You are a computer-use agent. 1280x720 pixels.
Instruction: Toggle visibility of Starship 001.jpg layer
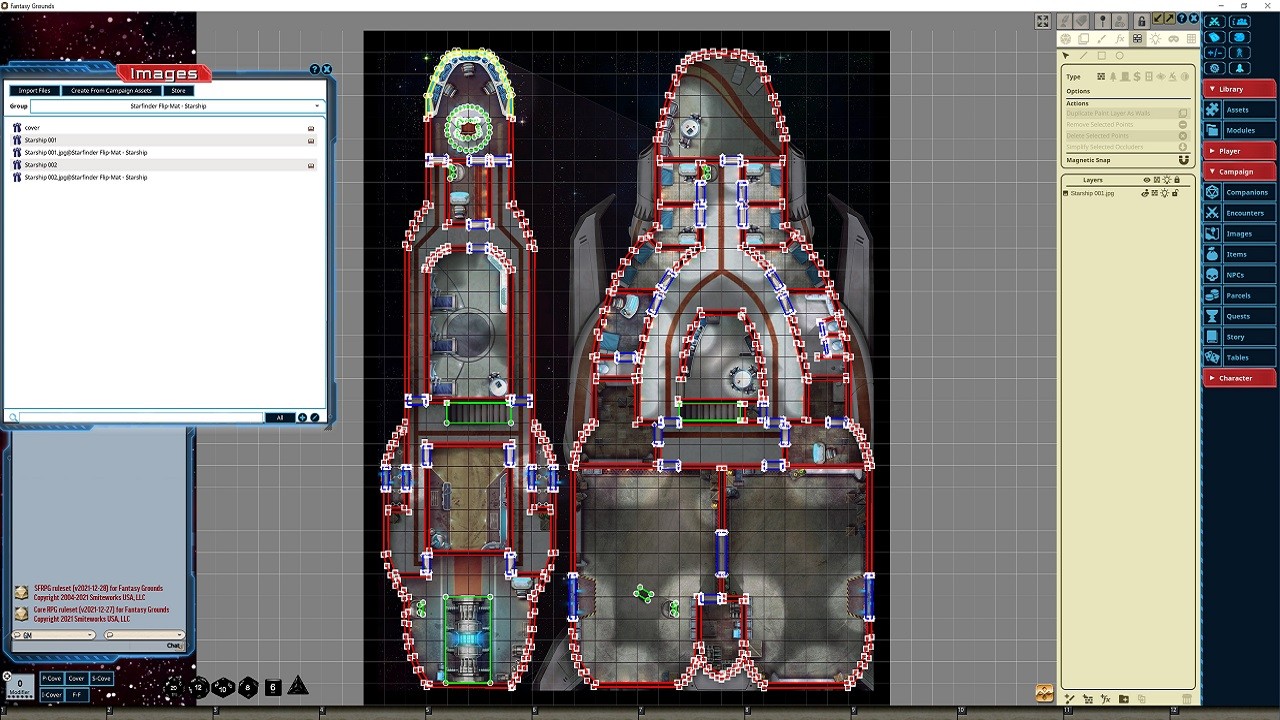tap(1145, 193)
